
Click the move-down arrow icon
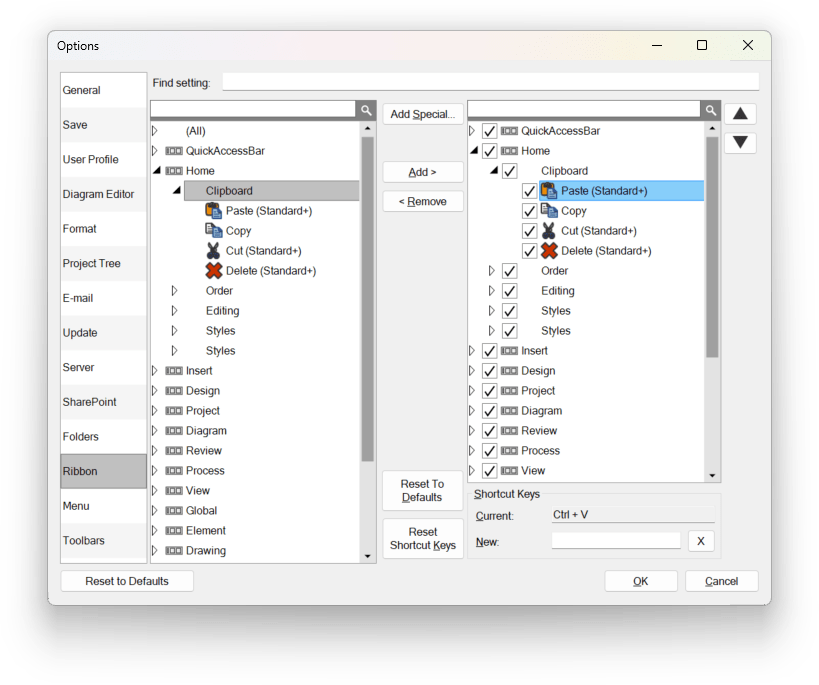pyautogui.click(x=740, y=142)
